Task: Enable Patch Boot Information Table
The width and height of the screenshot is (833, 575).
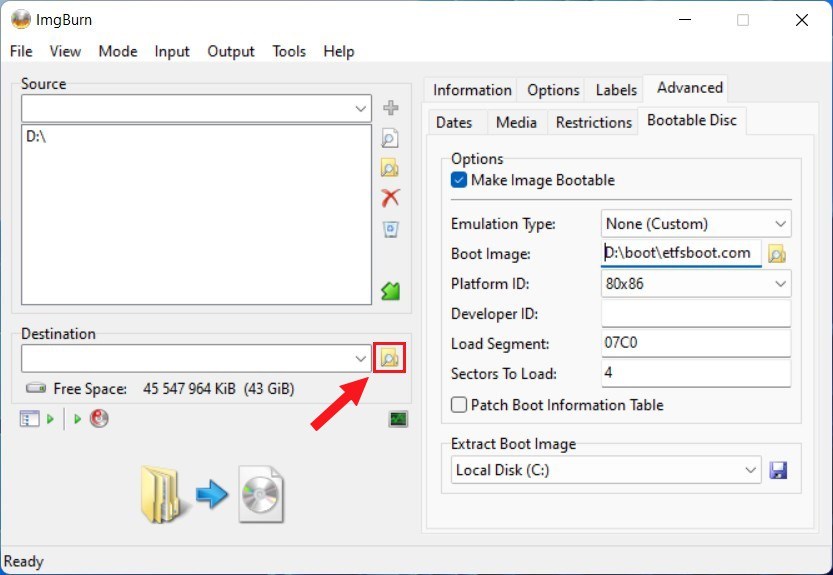Action: 459,405
